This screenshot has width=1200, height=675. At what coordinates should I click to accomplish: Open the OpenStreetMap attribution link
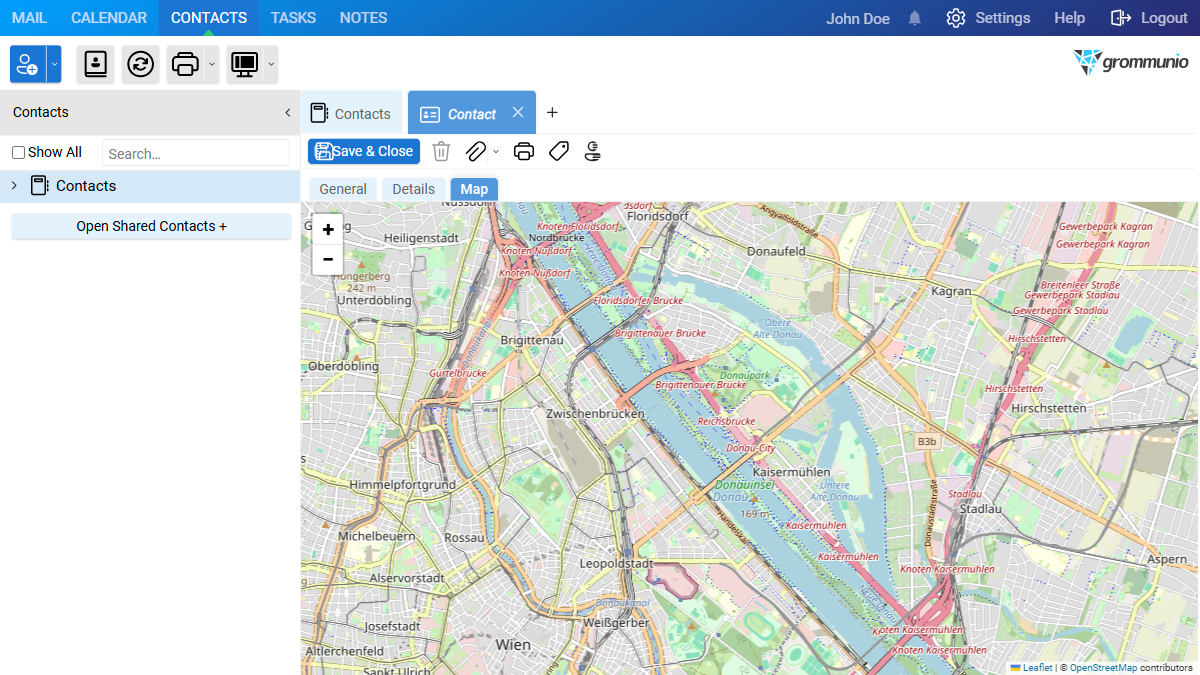pyautogui.click(x=1103, y=668)
